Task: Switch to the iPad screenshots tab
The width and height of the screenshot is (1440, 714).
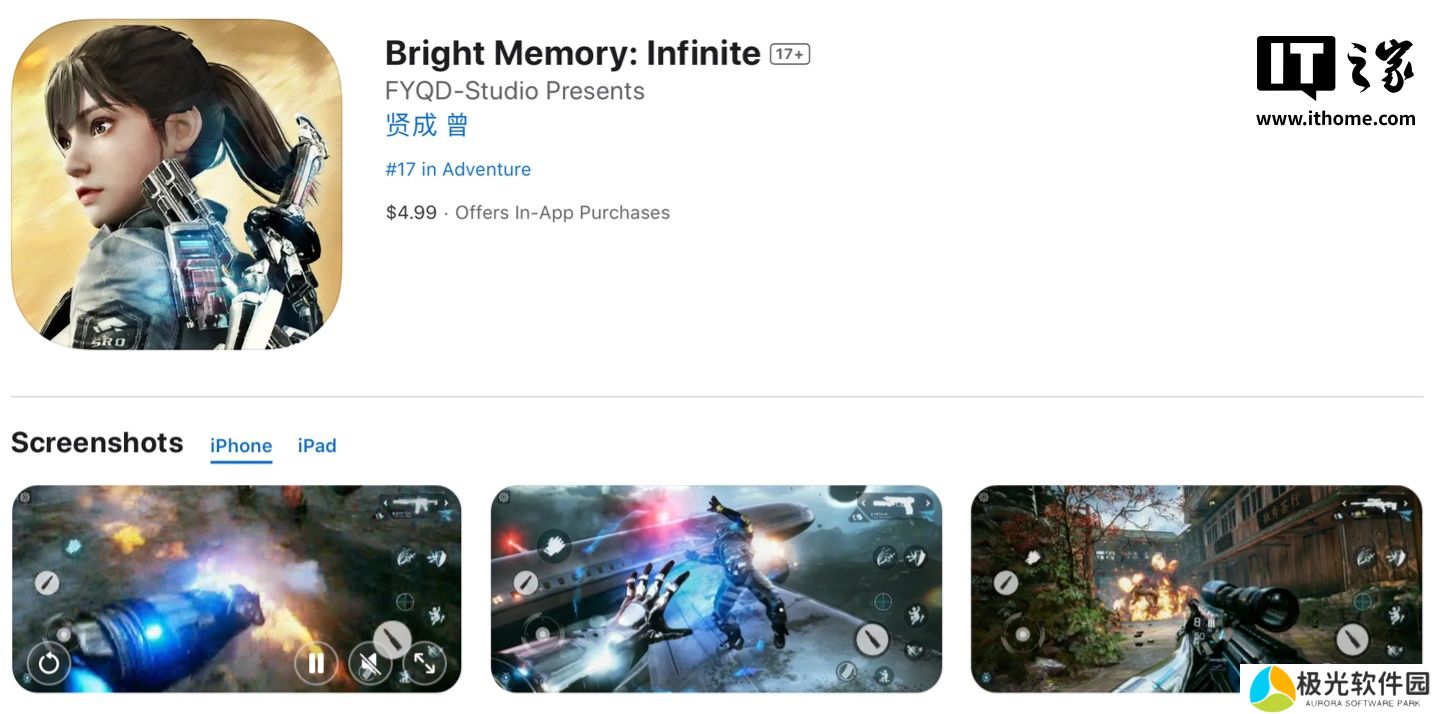Action: pos(317,446)
